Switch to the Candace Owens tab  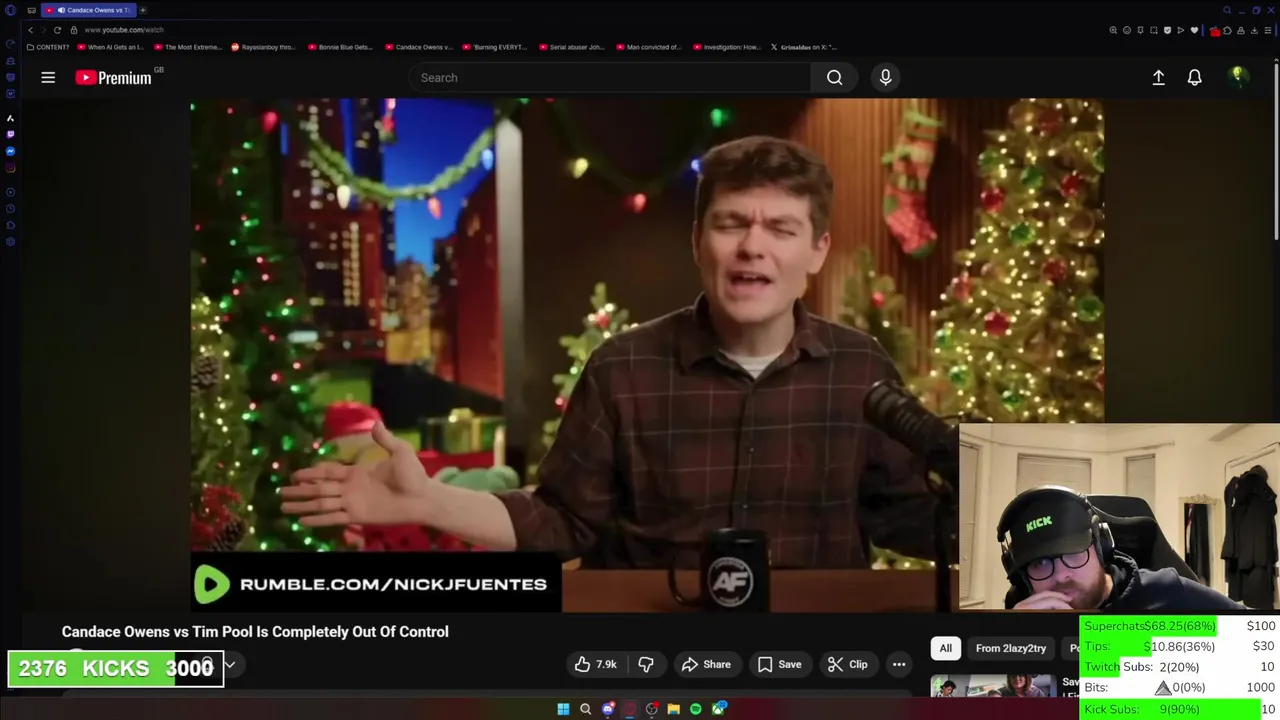(88, 10)
